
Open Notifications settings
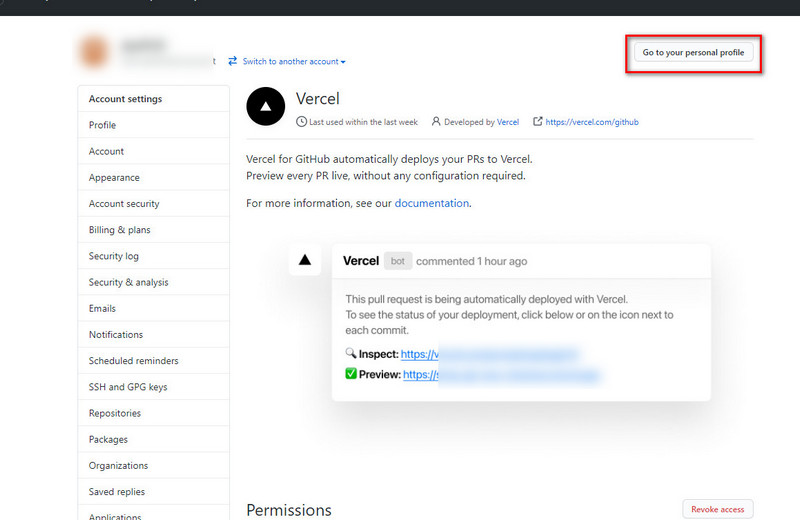coord(154,334)
